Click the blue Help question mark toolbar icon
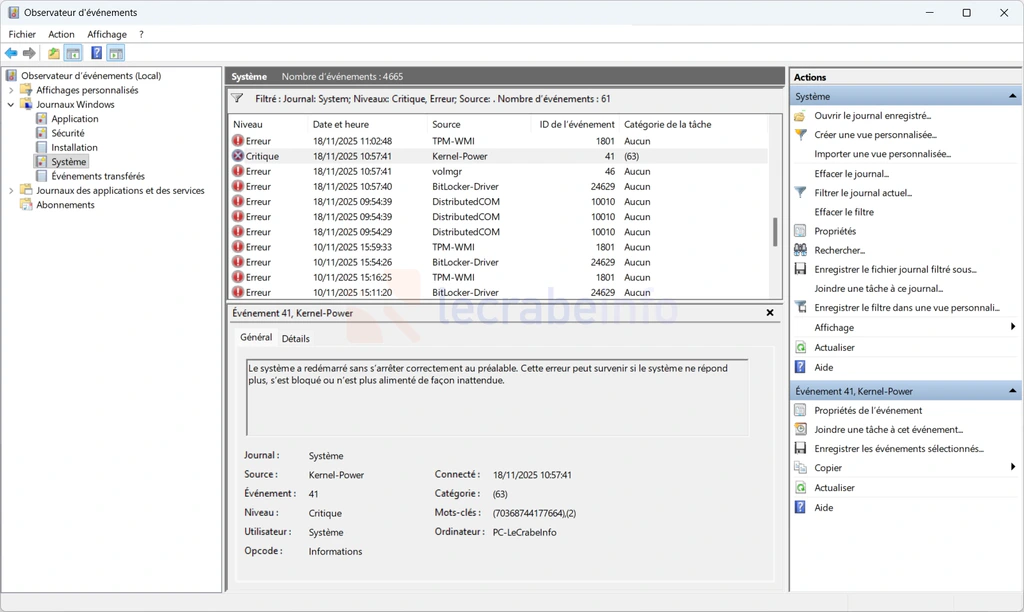 (x=96, y=53)
